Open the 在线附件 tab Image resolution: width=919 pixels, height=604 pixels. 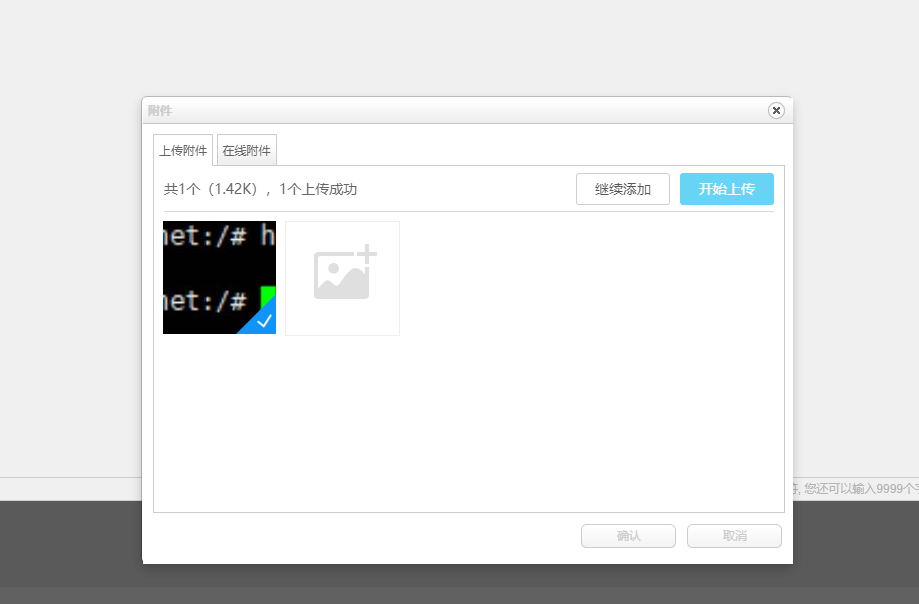click(x=246, y=151)
